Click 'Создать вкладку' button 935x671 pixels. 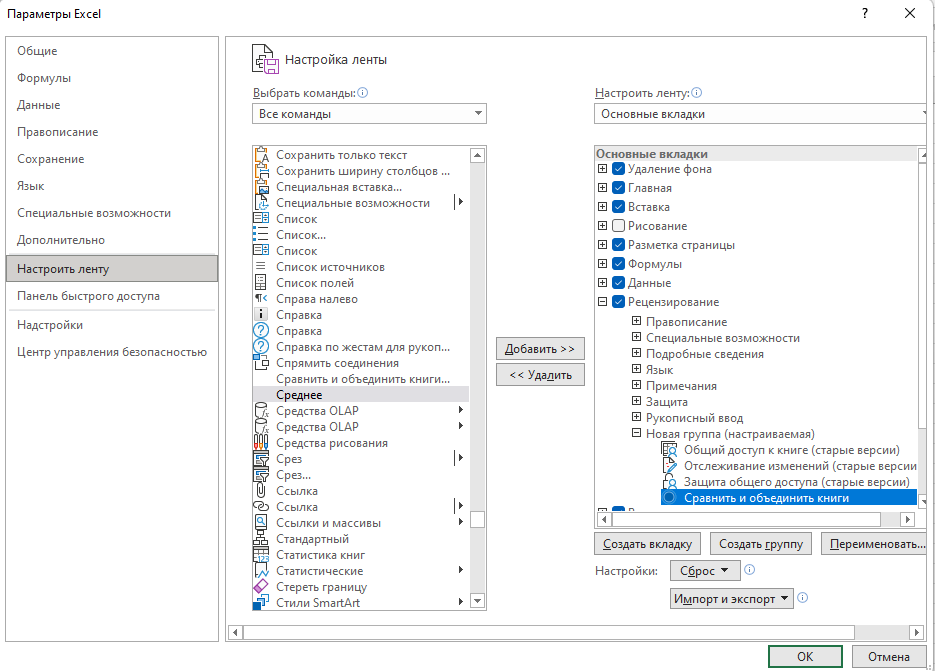[647, 544]
